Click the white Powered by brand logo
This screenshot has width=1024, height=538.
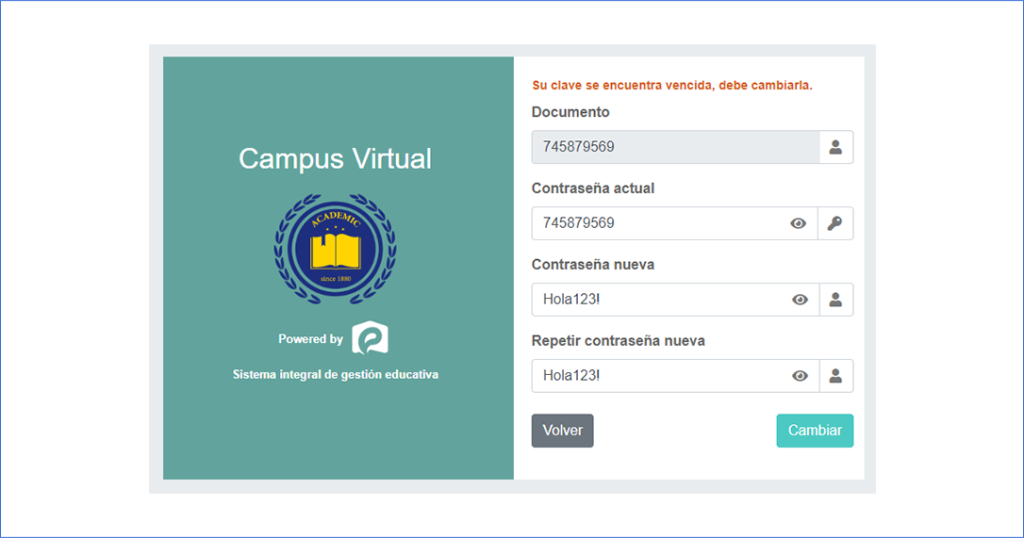point(370,339)
